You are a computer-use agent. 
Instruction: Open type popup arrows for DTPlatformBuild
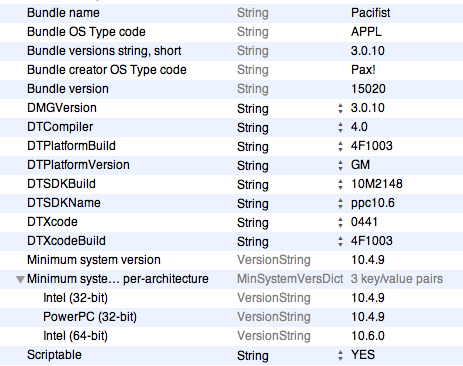pyautogui.click(x=340, y=146)
